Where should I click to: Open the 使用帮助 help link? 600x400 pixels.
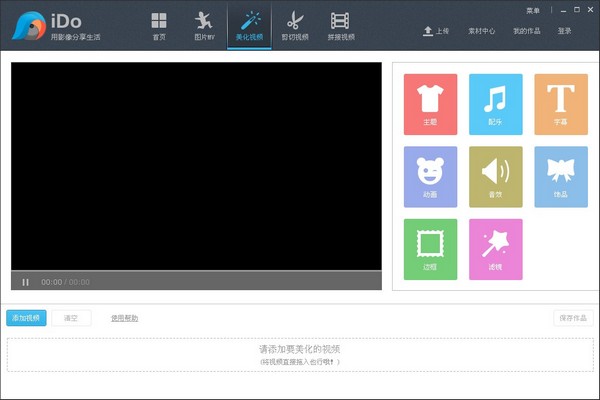124,318
